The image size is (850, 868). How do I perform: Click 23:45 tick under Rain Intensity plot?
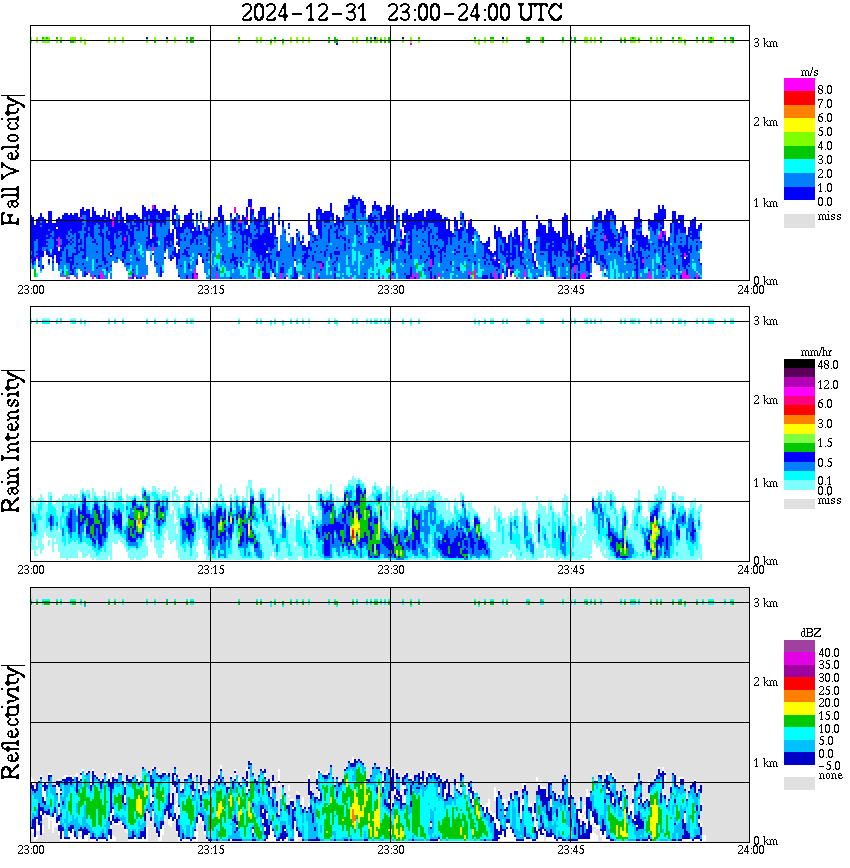pos(570,570)
